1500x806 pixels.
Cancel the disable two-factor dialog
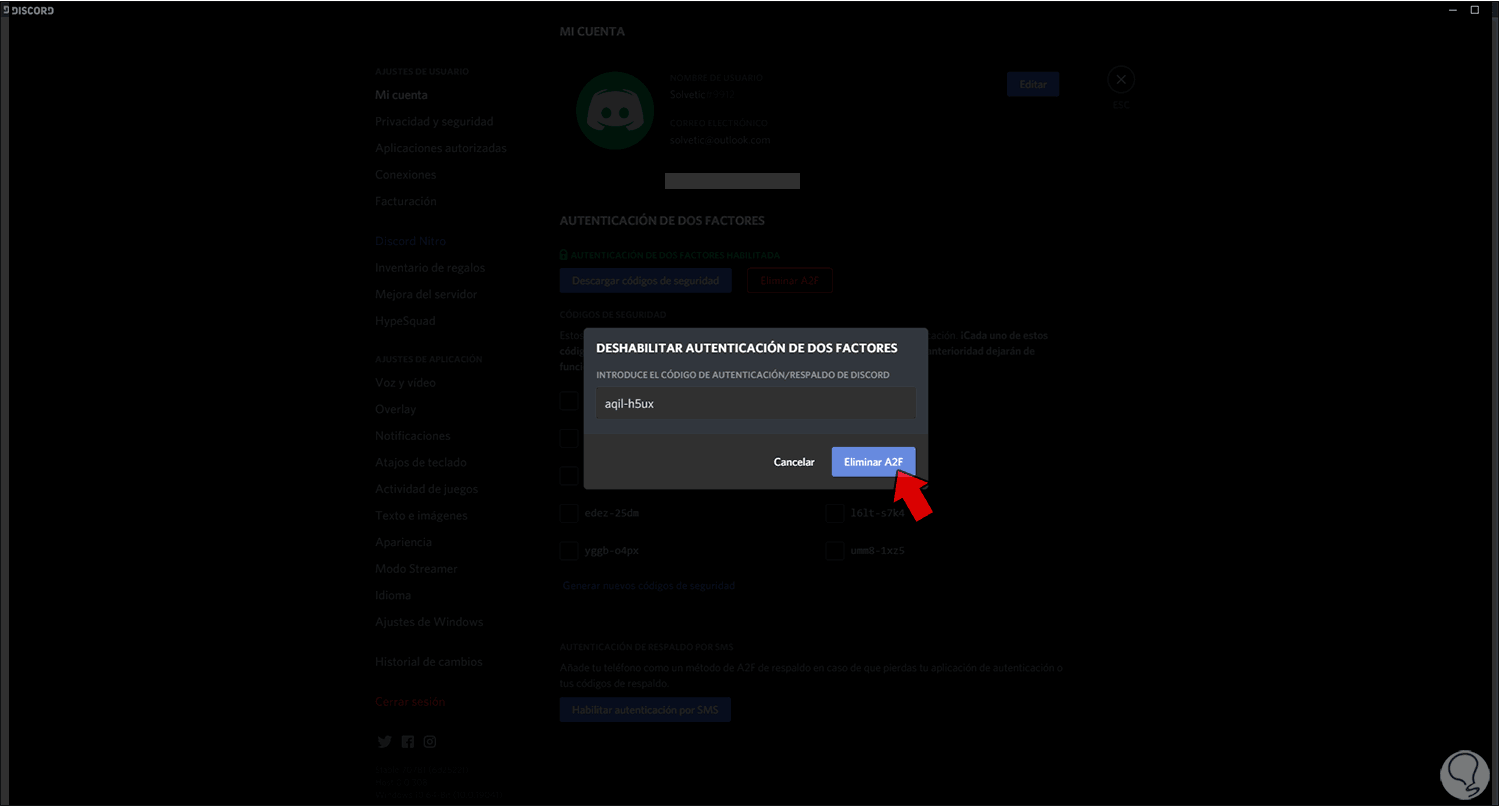794,462
